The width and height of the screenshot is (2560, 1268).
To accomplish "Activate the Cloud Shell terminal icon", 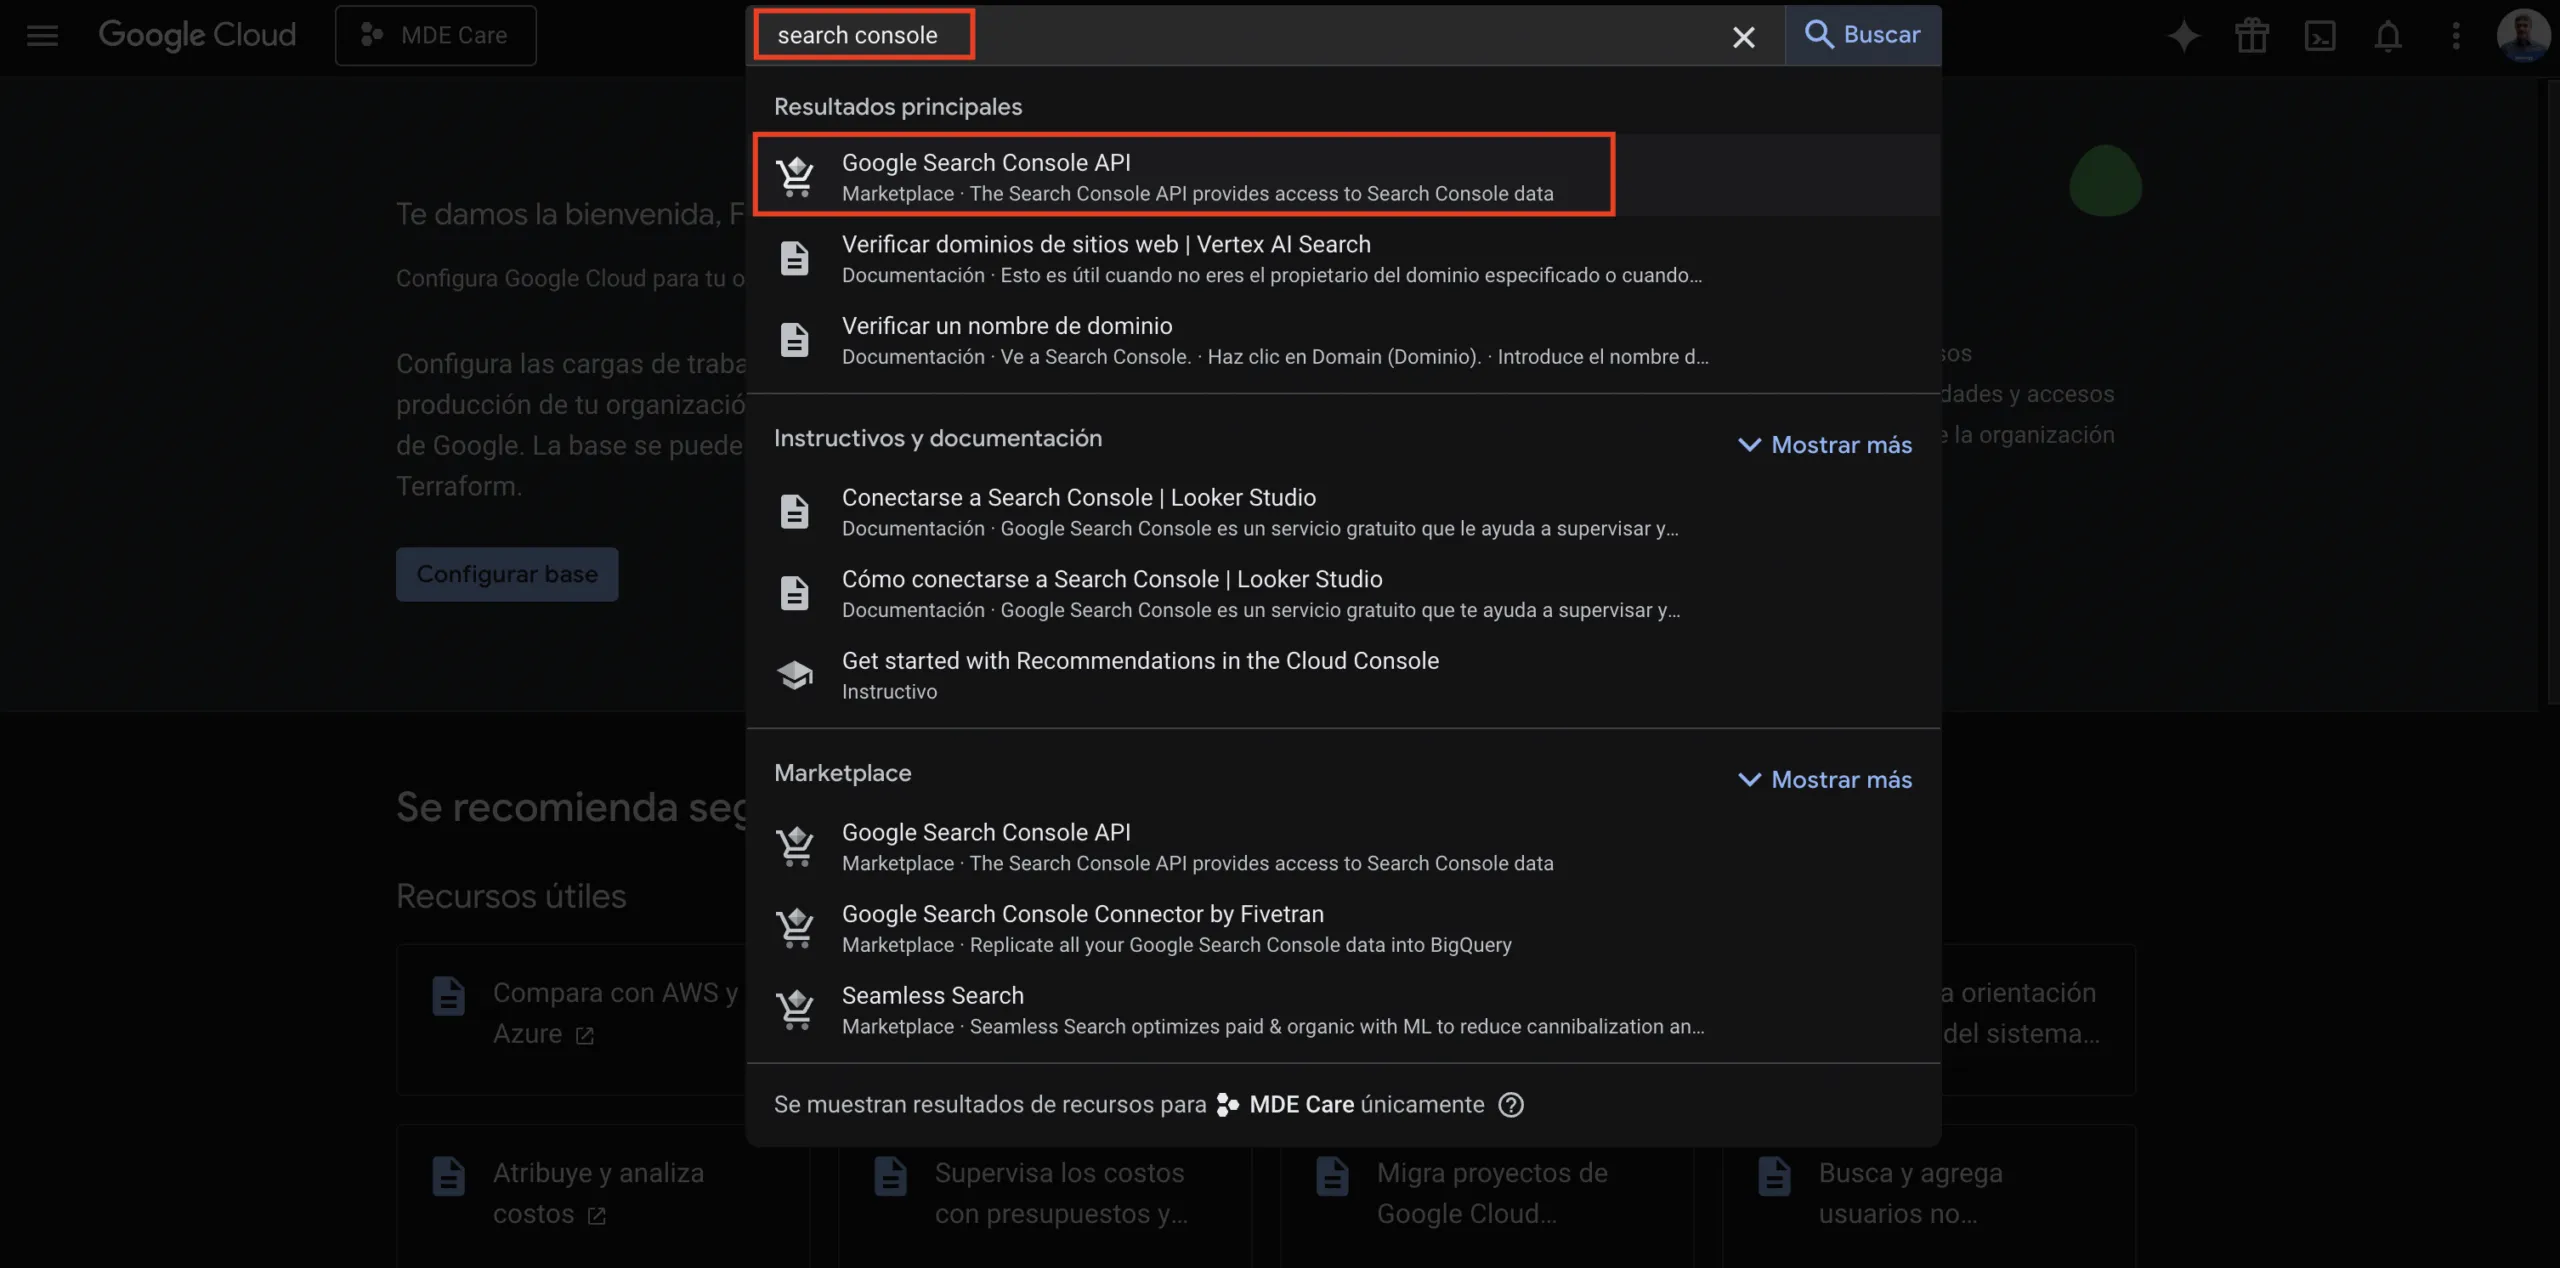I will point(2319,36).
